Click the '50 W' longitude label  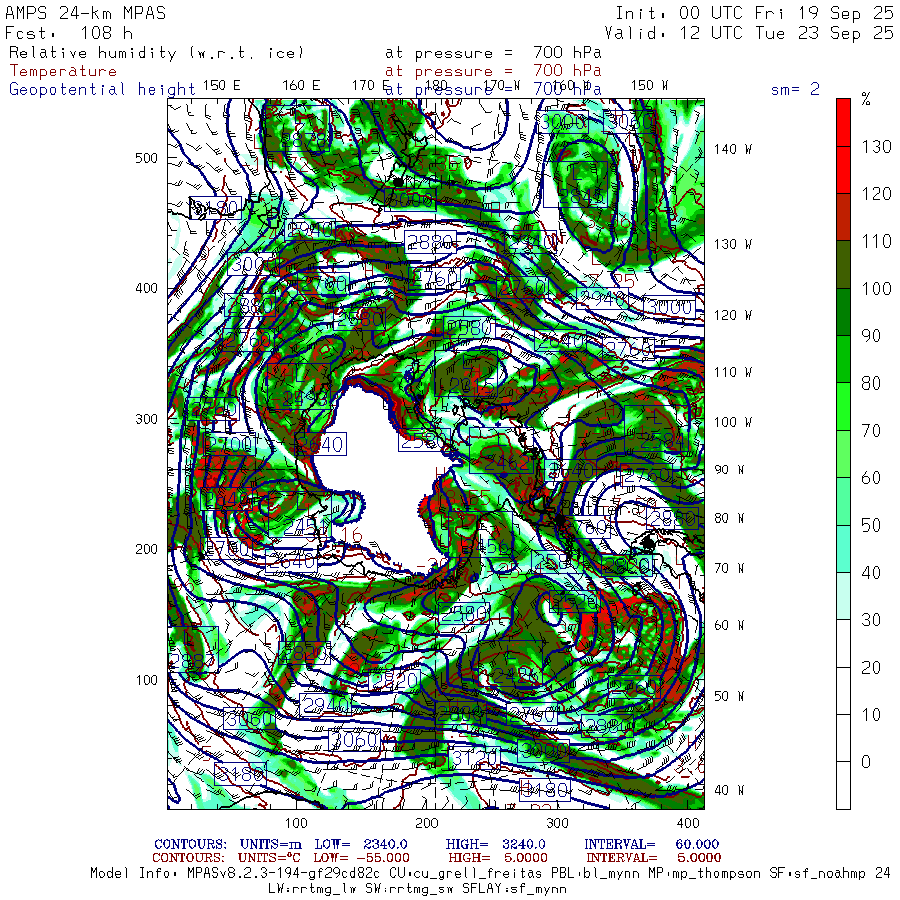pyautogui.click(x=729, y=697)
